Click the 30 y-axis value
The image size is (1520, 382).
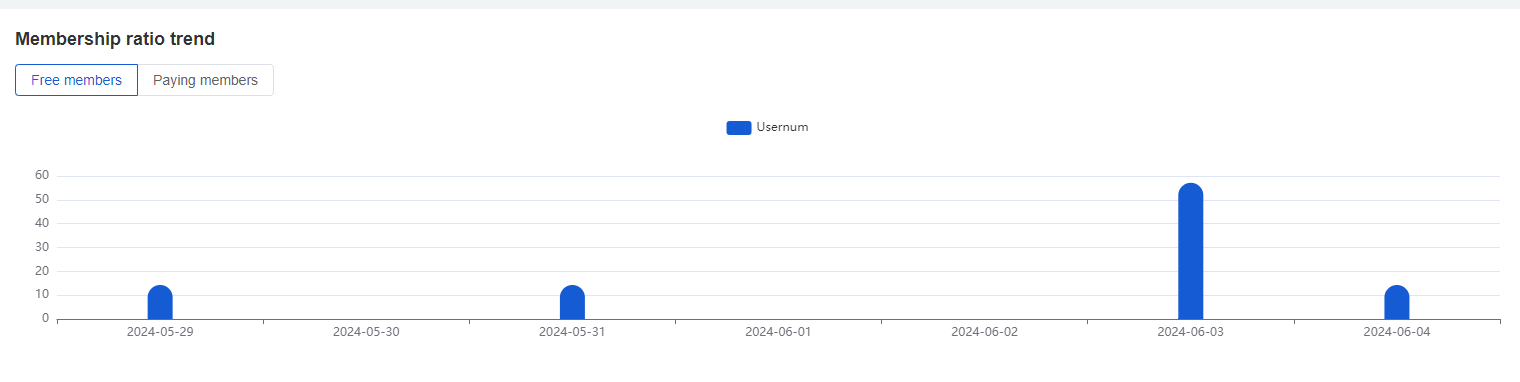click(42, 247)
